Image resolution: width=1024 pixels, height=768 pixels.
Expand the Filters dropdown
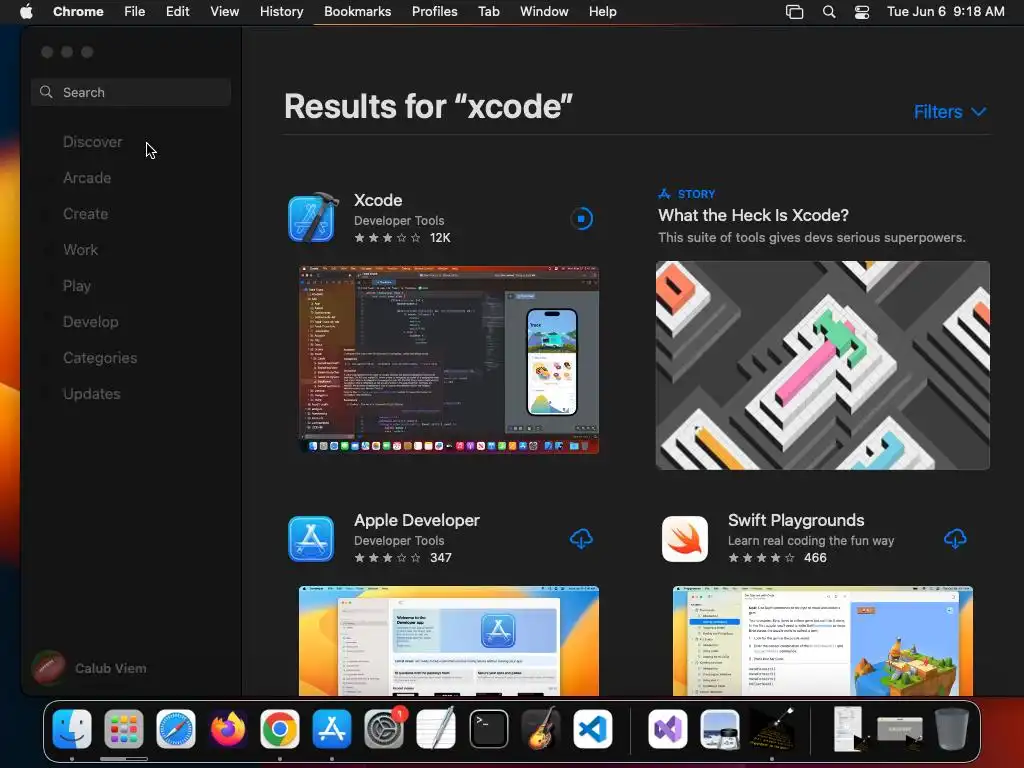[x=950, y=112]
